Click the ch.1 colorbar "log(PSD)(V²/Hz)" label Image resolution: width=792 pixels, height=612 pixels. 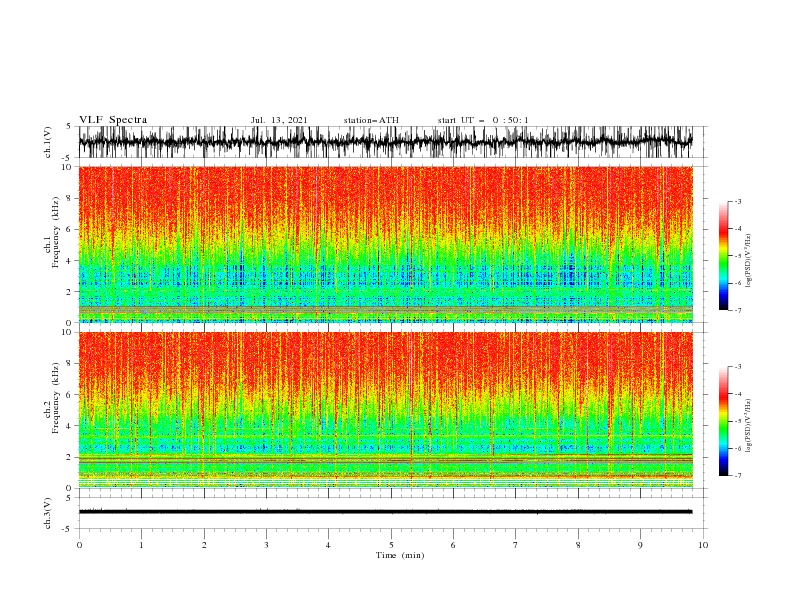(749, 261)
